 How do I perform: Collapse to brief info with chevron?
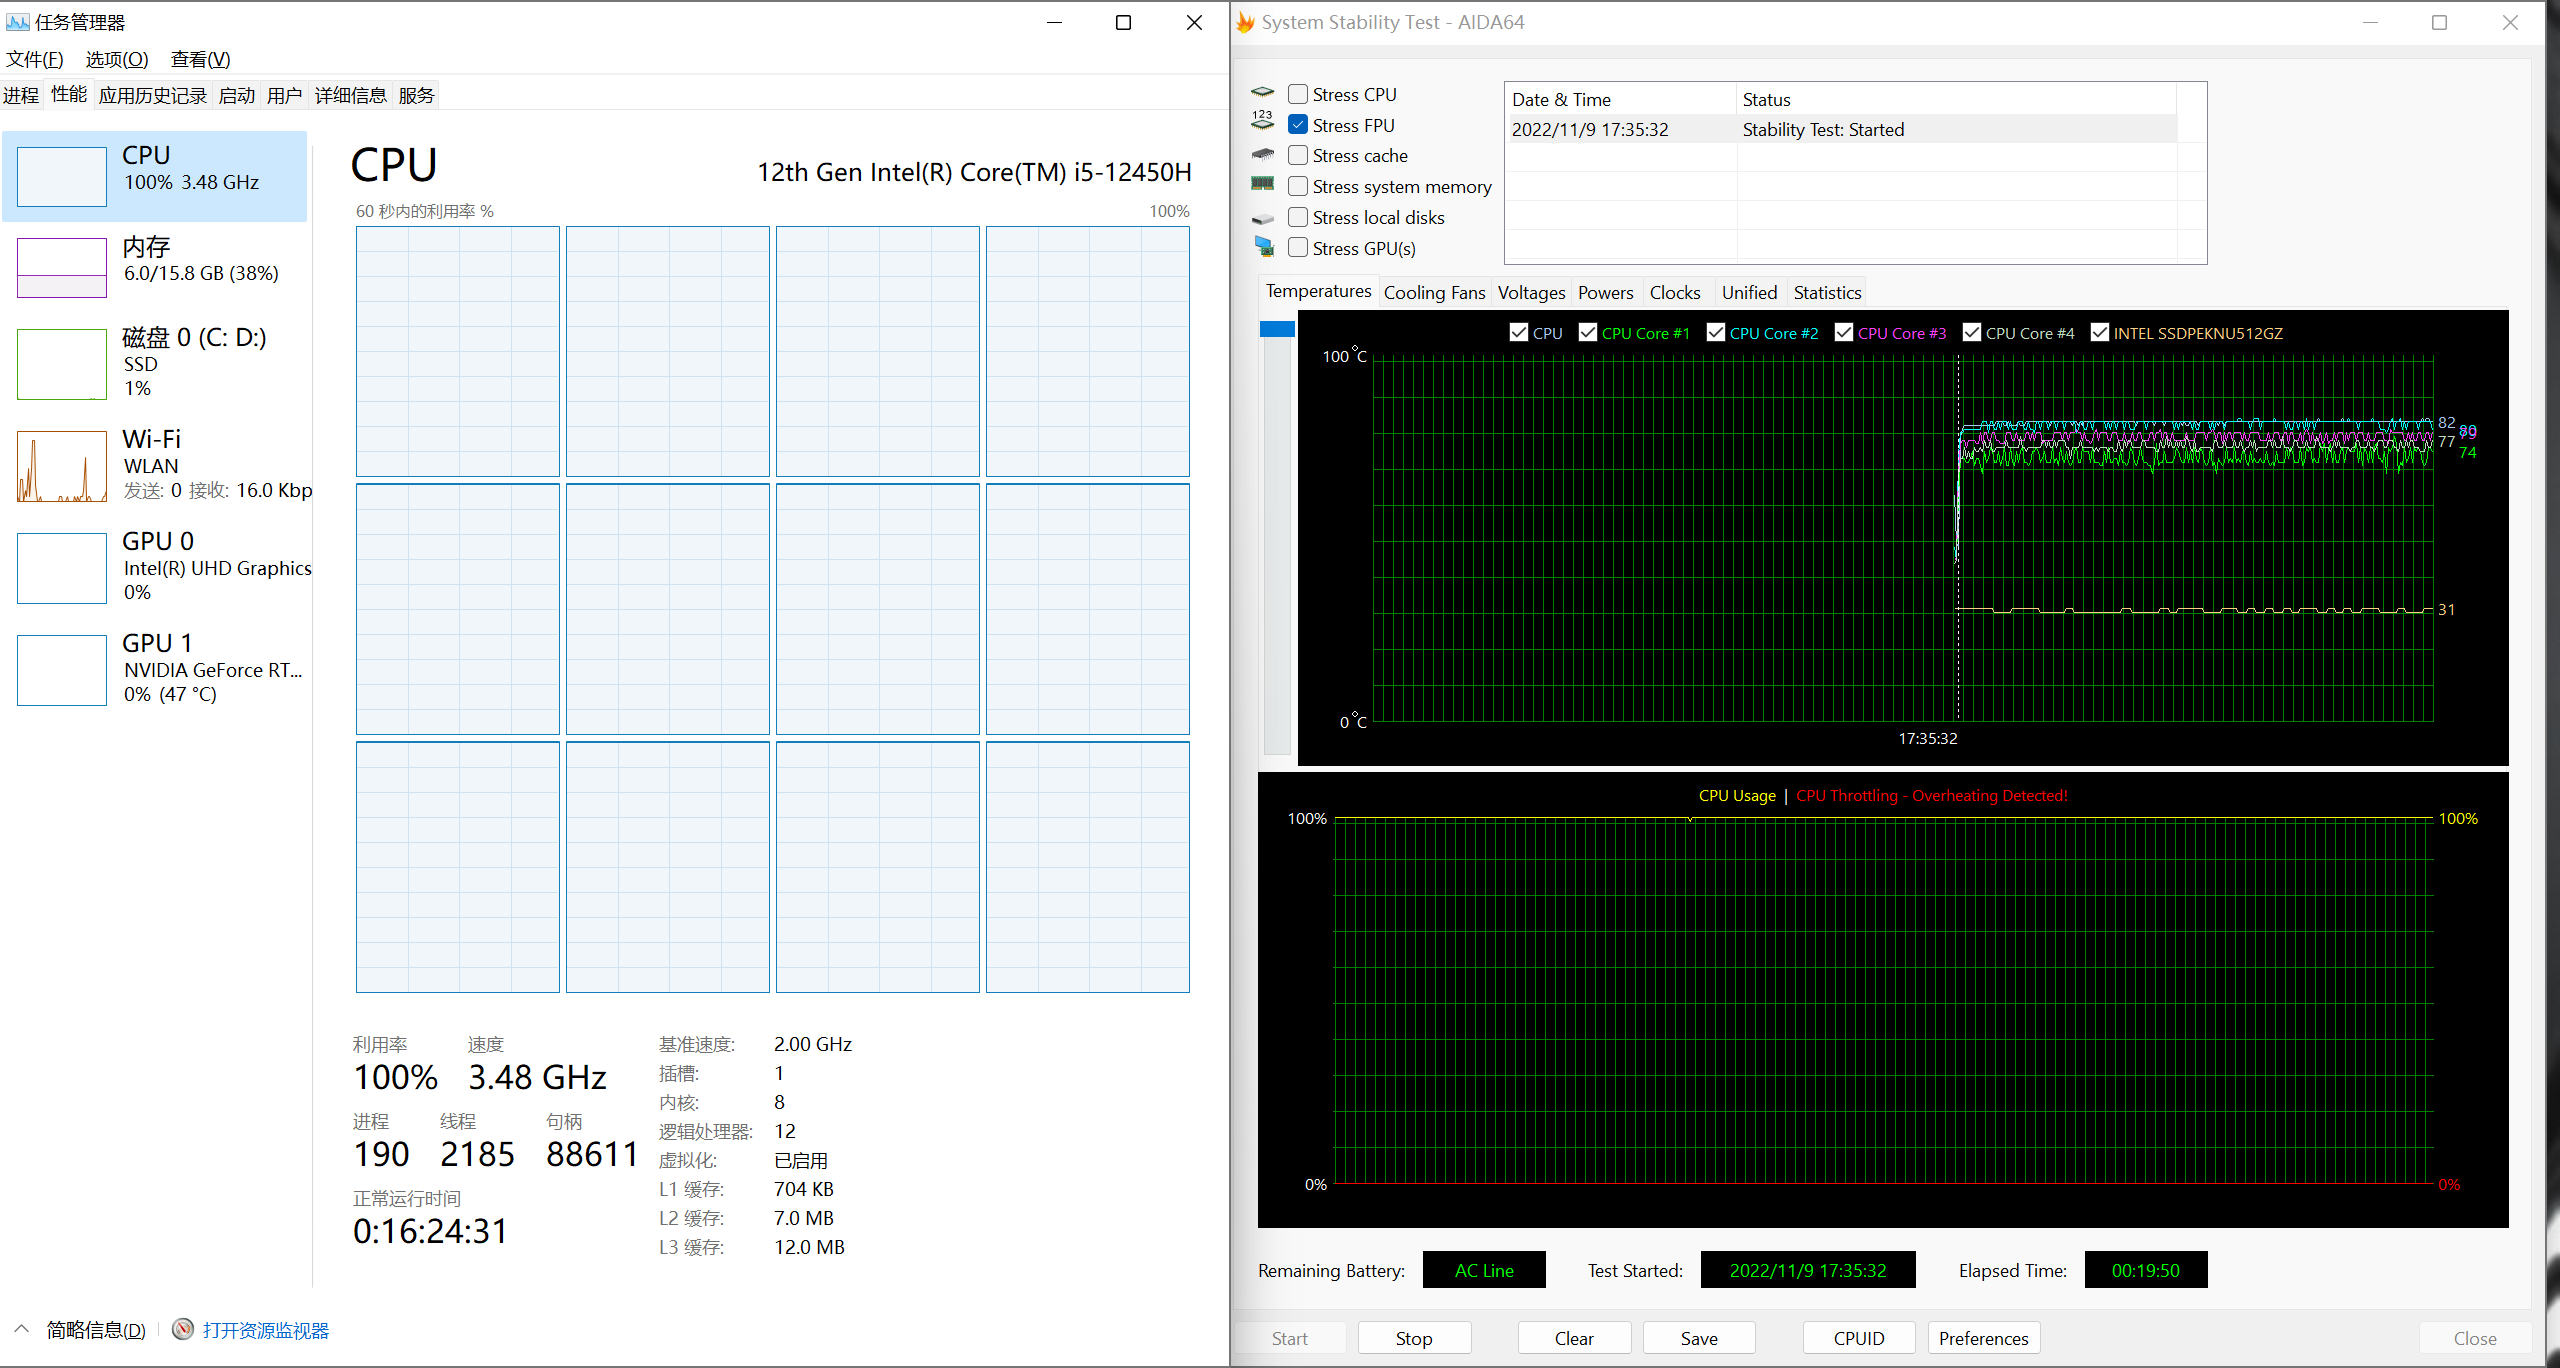[x=22, y=1329]
